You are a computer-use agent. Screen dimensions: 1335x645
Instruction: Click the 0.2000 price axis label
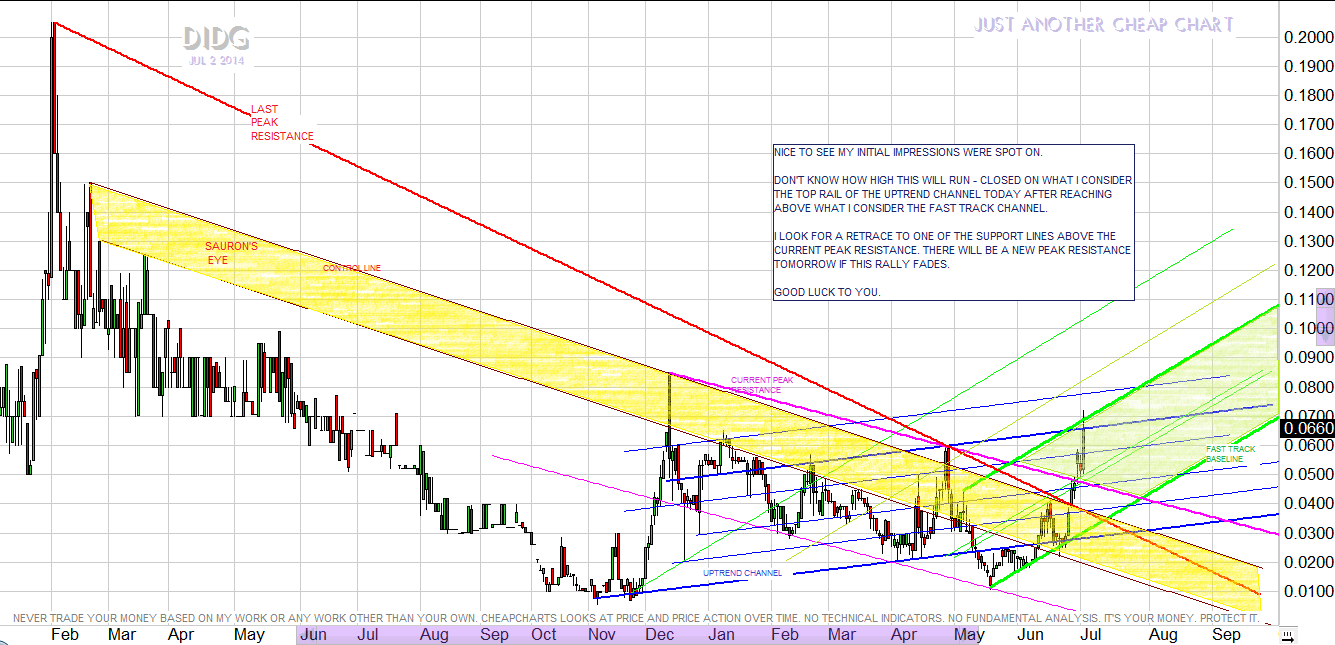[1307, 38]
